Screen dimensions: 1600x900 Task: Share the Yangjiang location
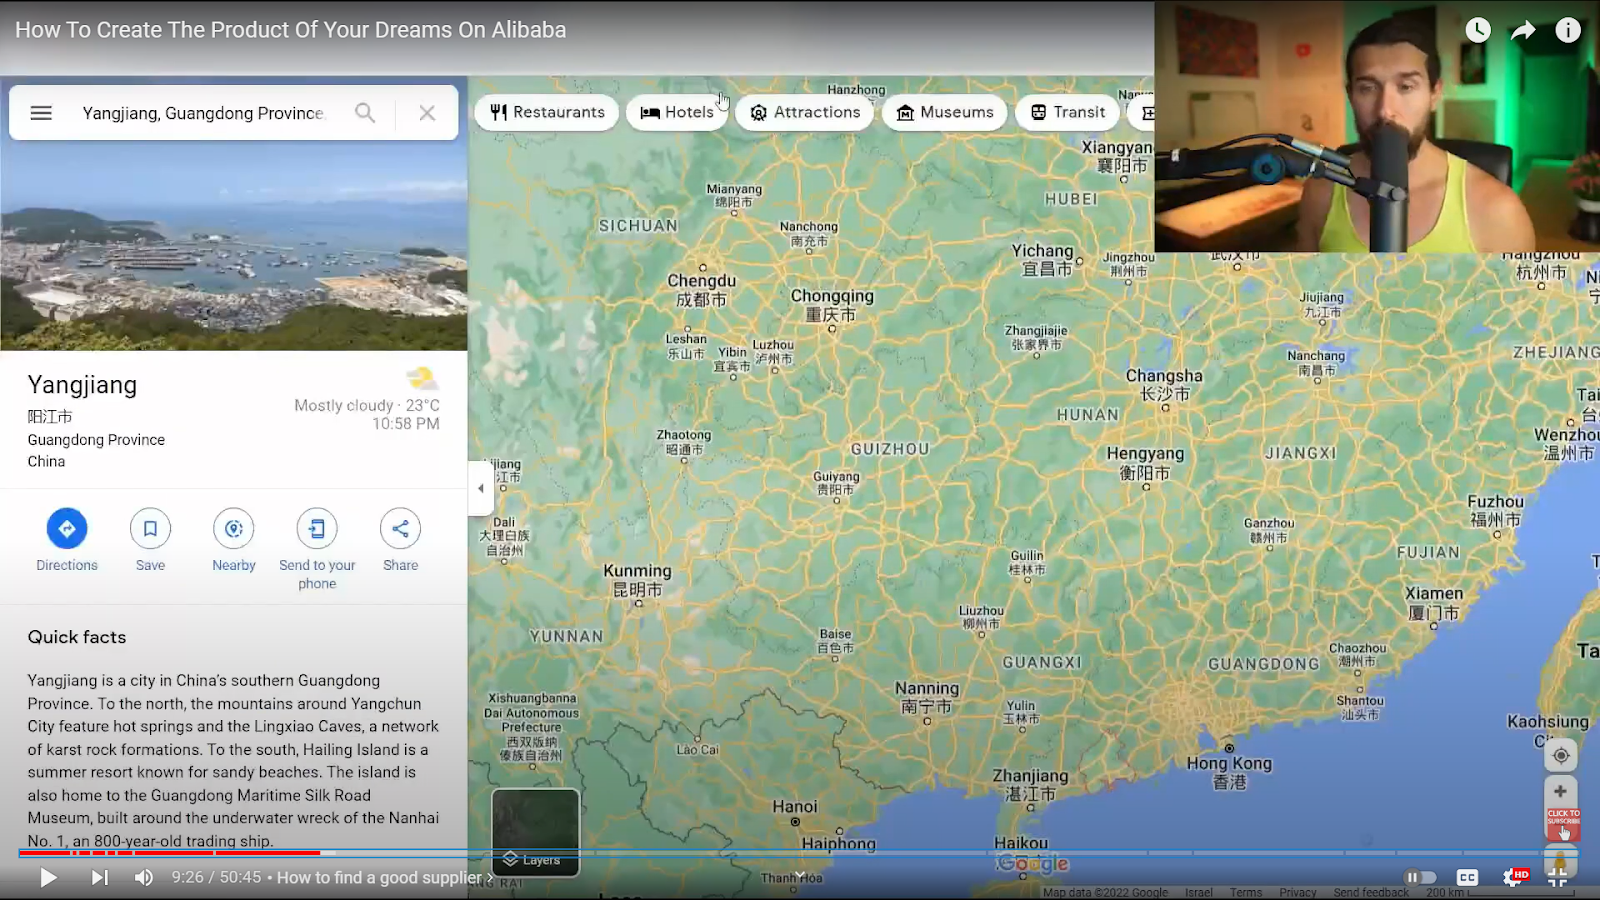coord(400,540)
